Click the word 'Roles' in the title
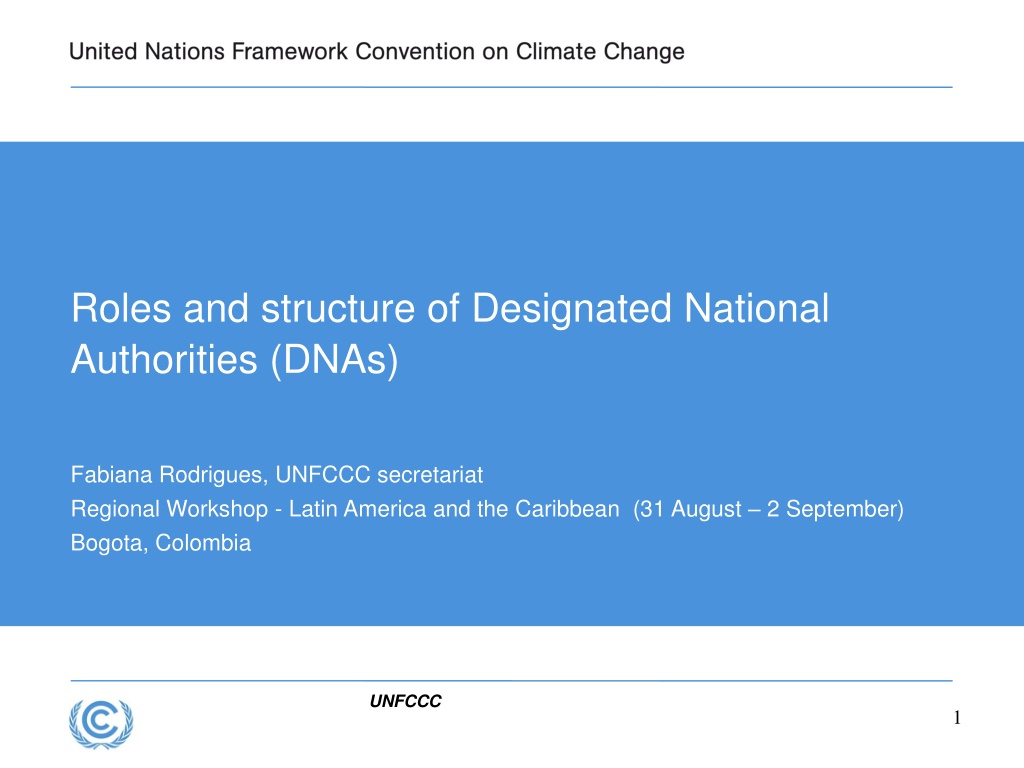1024x768 pixels. pos(121,308)
